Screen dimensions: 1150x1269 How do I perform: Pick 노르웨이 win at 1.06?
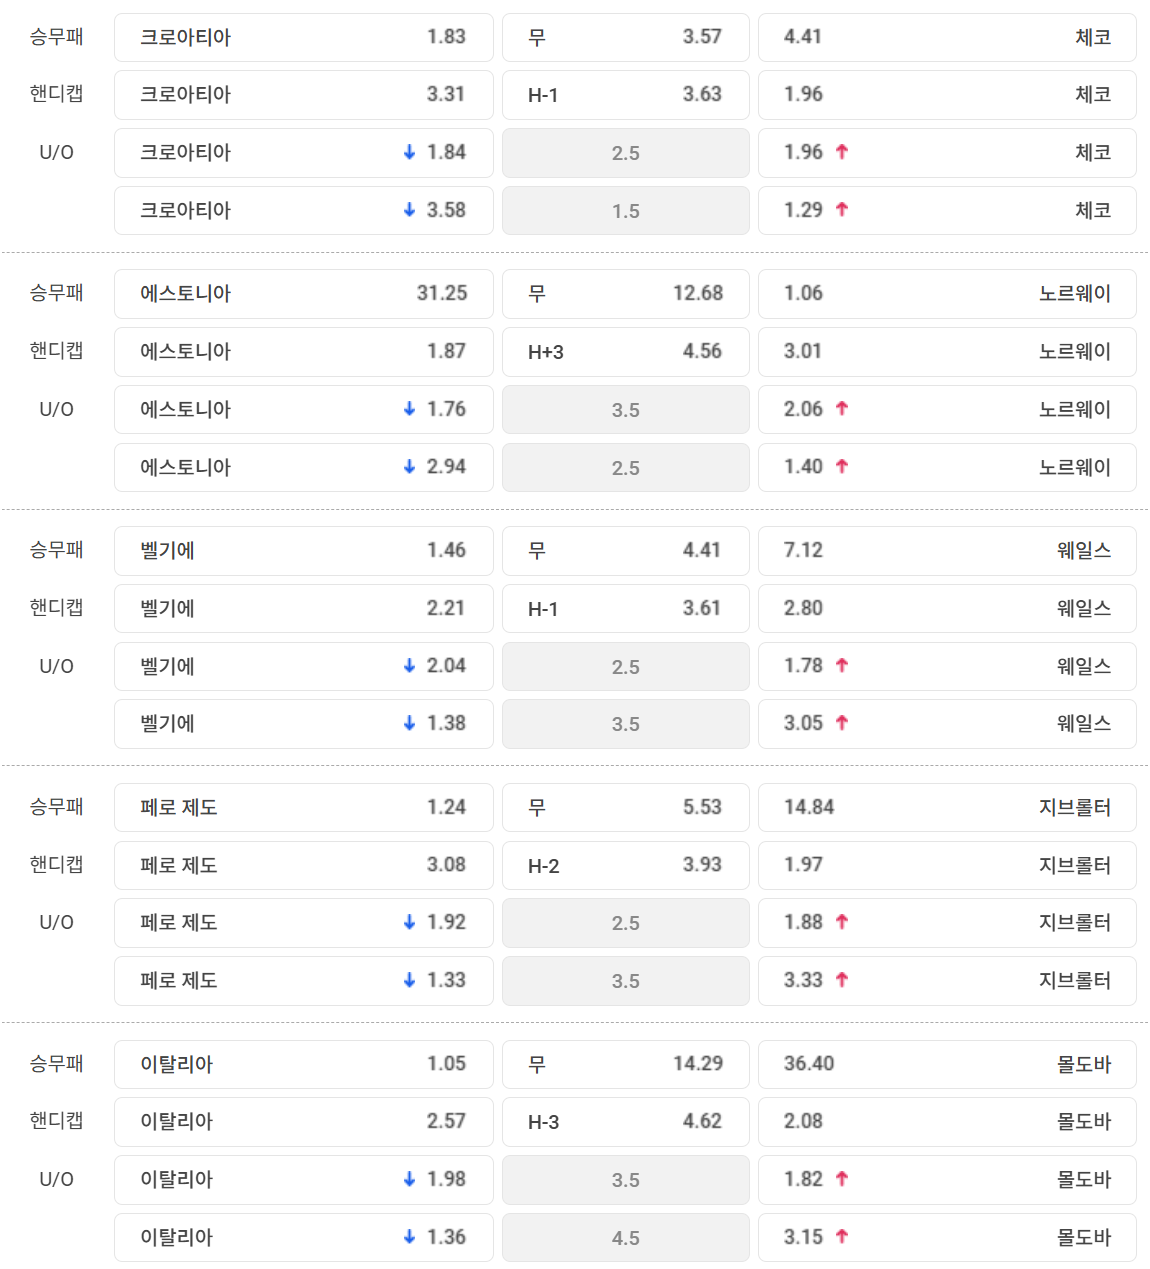(947, 293)
